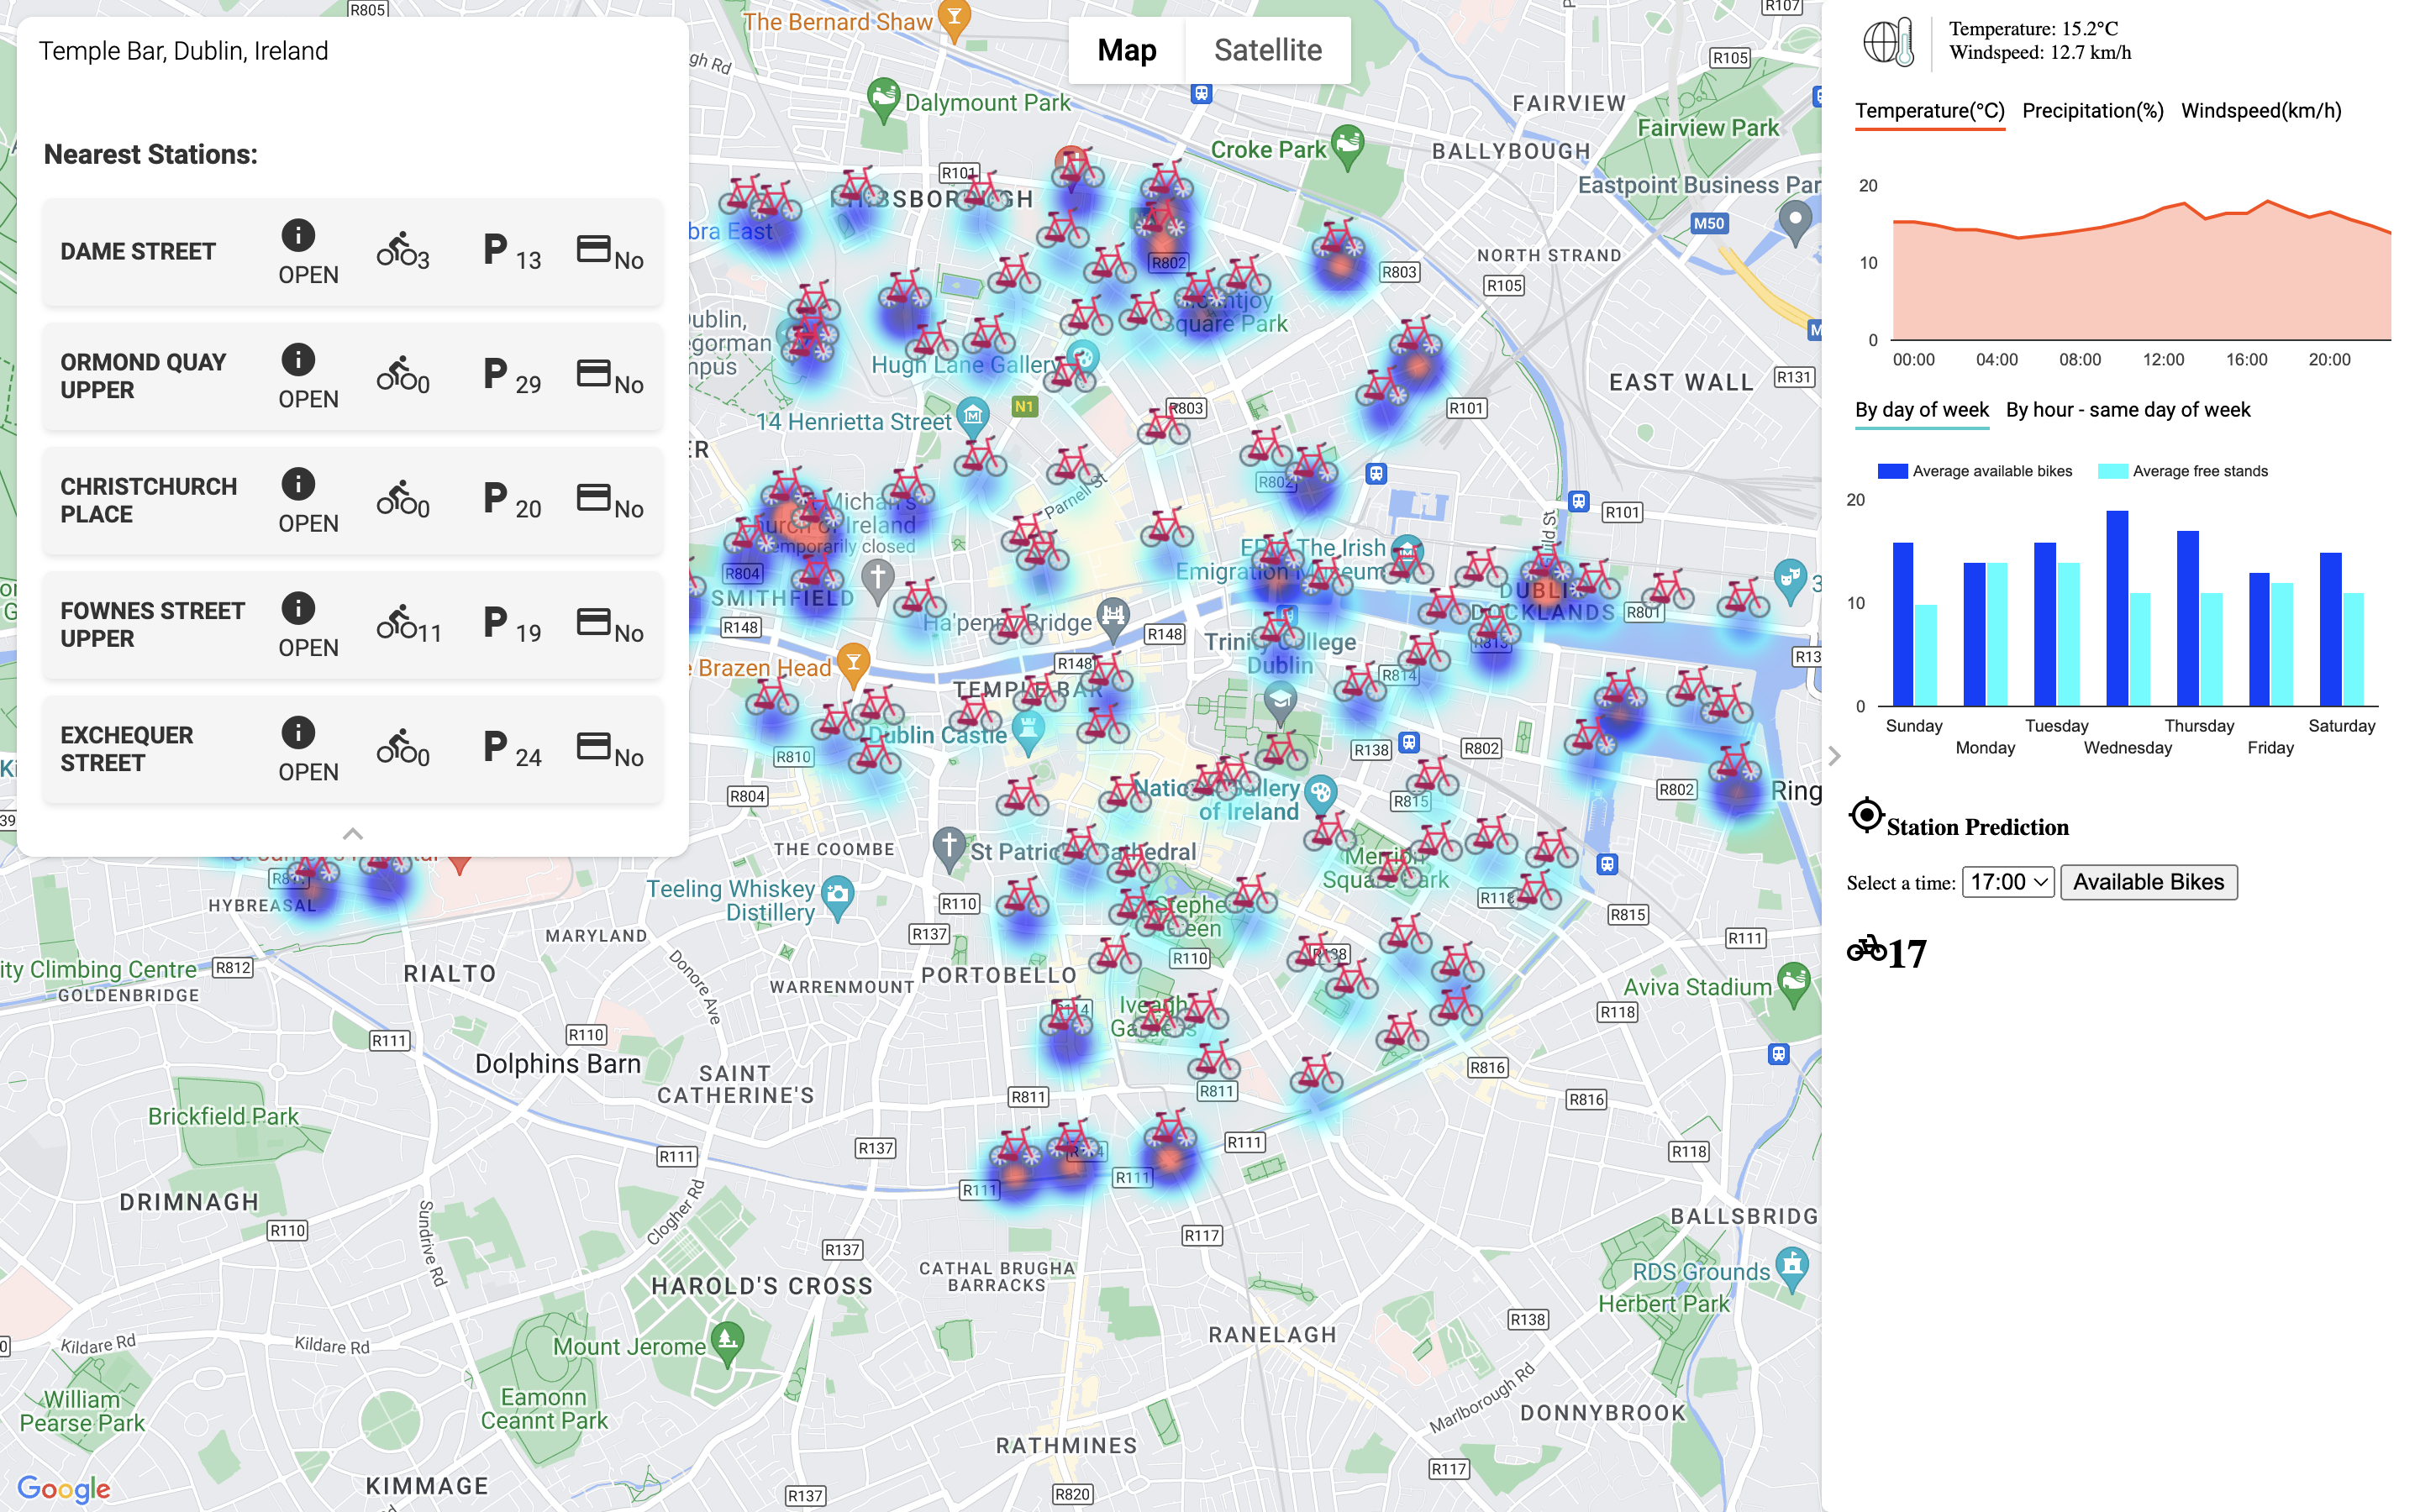The image size is (2420, 1512).
Task: Click Ormond Quay Upper info icon
Action: point(298,360)
